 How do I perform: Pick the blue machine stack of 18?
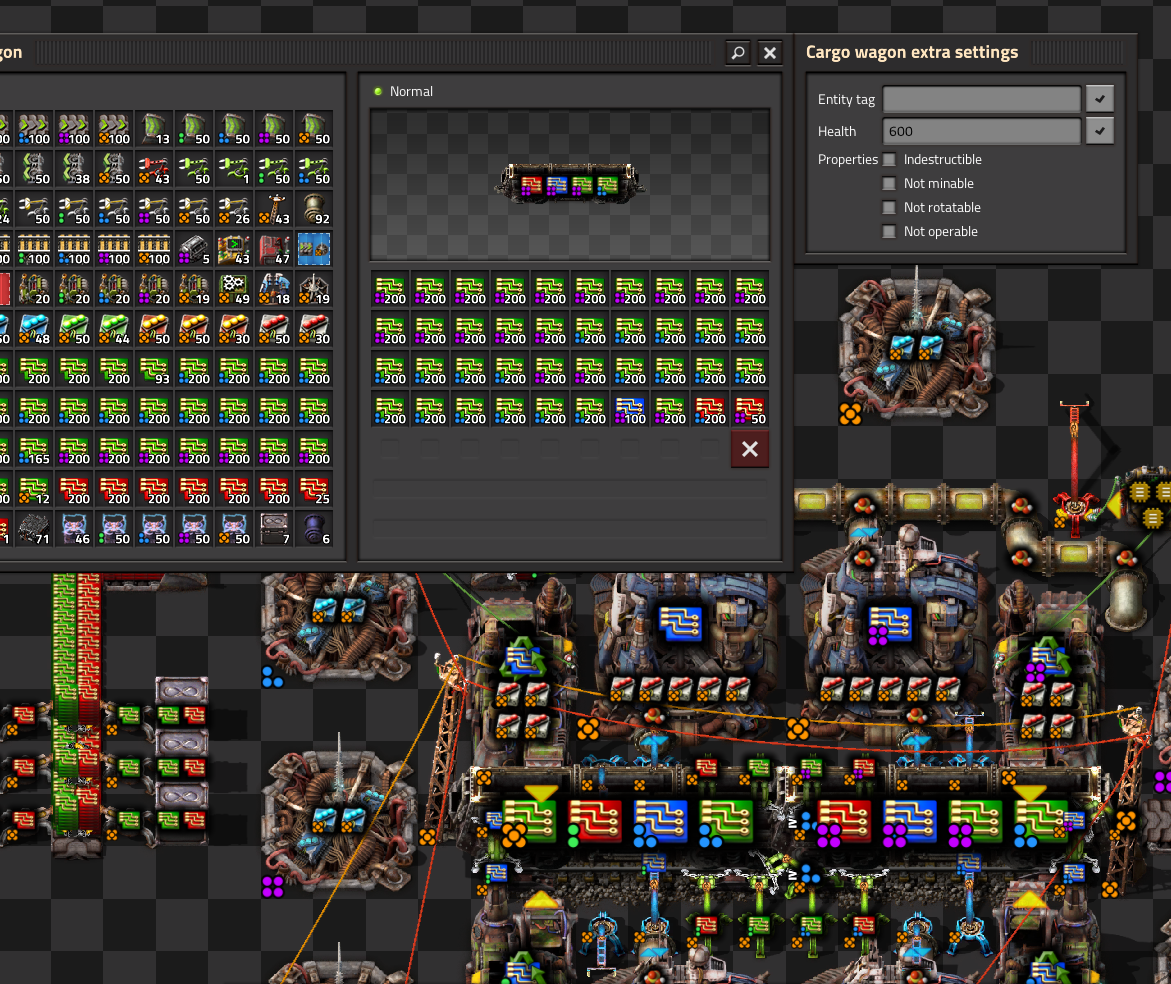tap(274, 290)
